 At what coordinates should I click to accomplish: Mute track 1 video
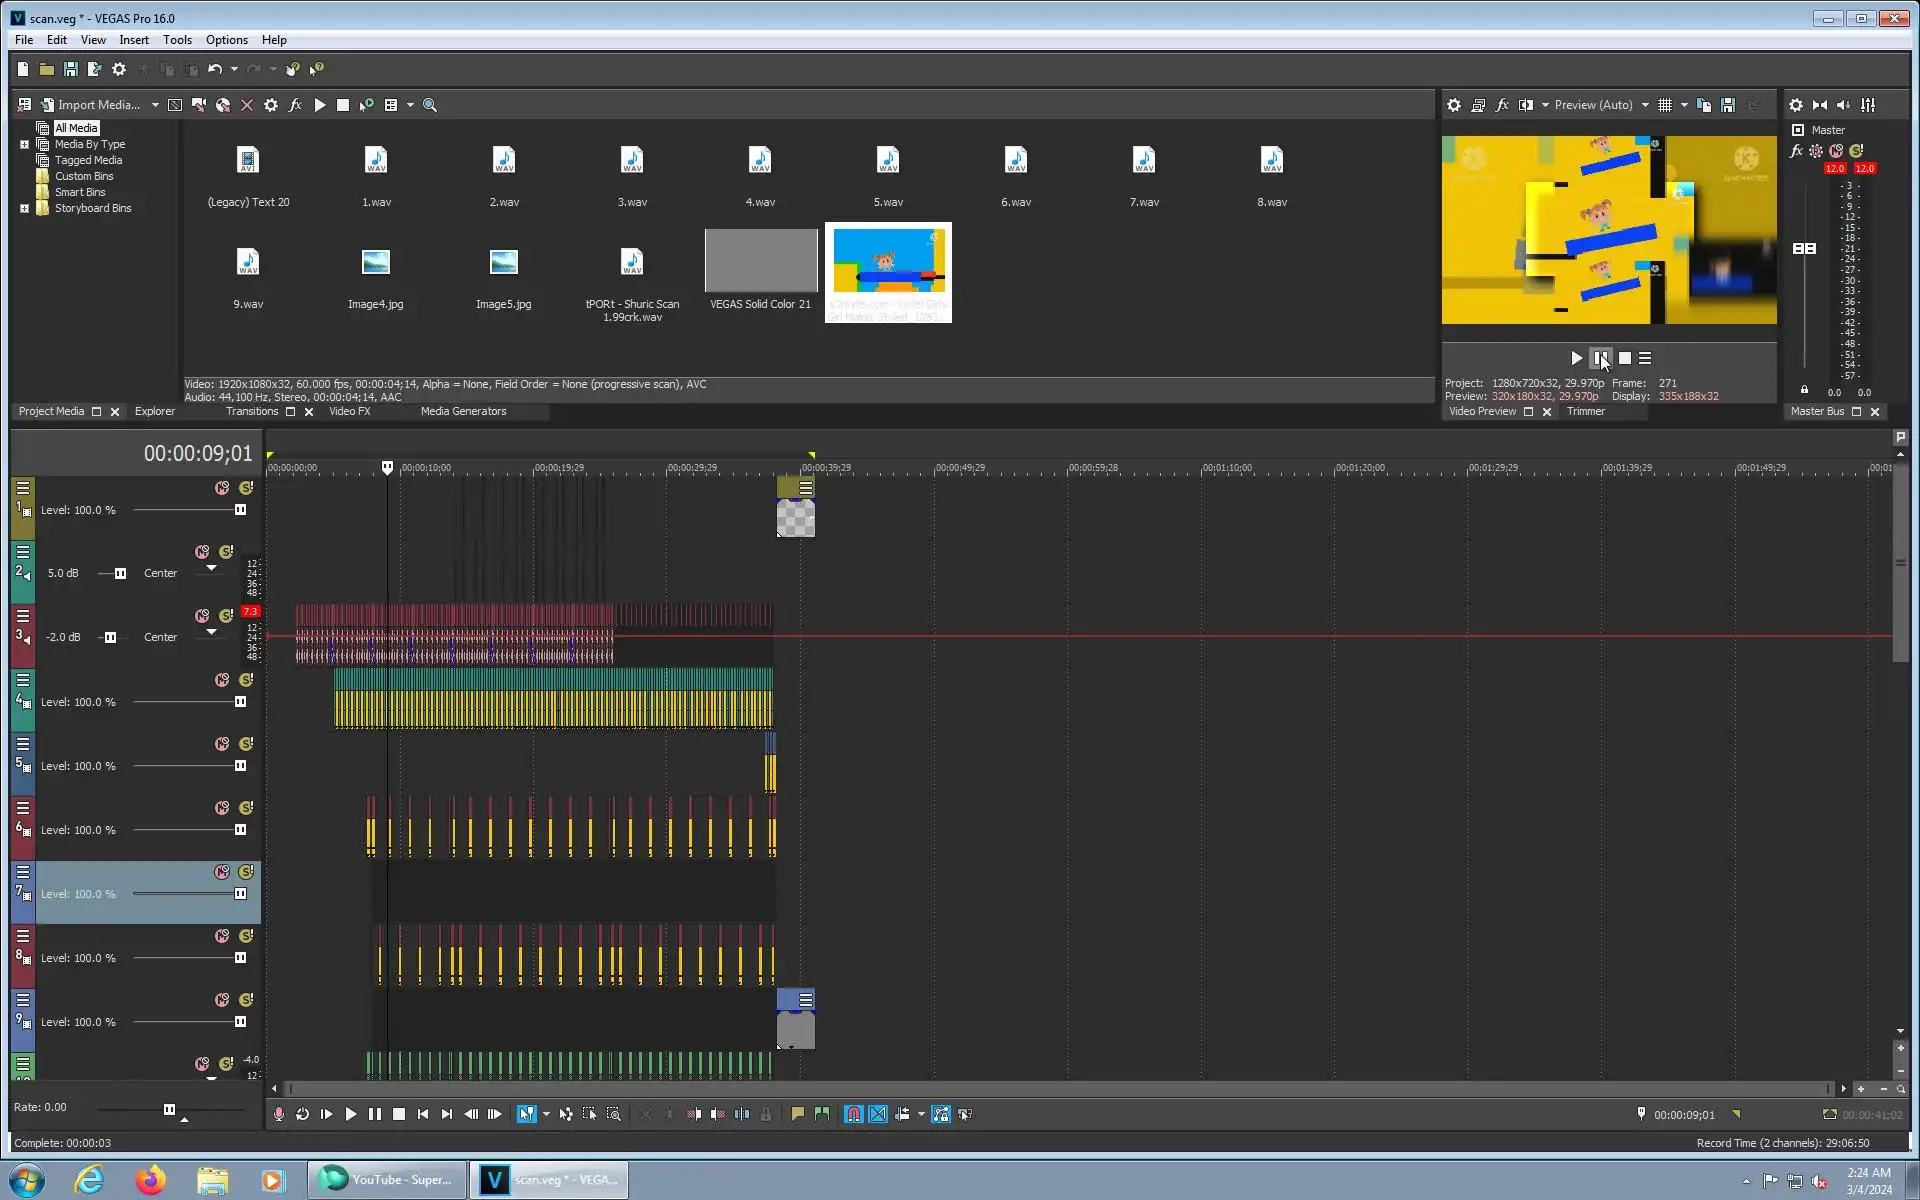(222, 488)
